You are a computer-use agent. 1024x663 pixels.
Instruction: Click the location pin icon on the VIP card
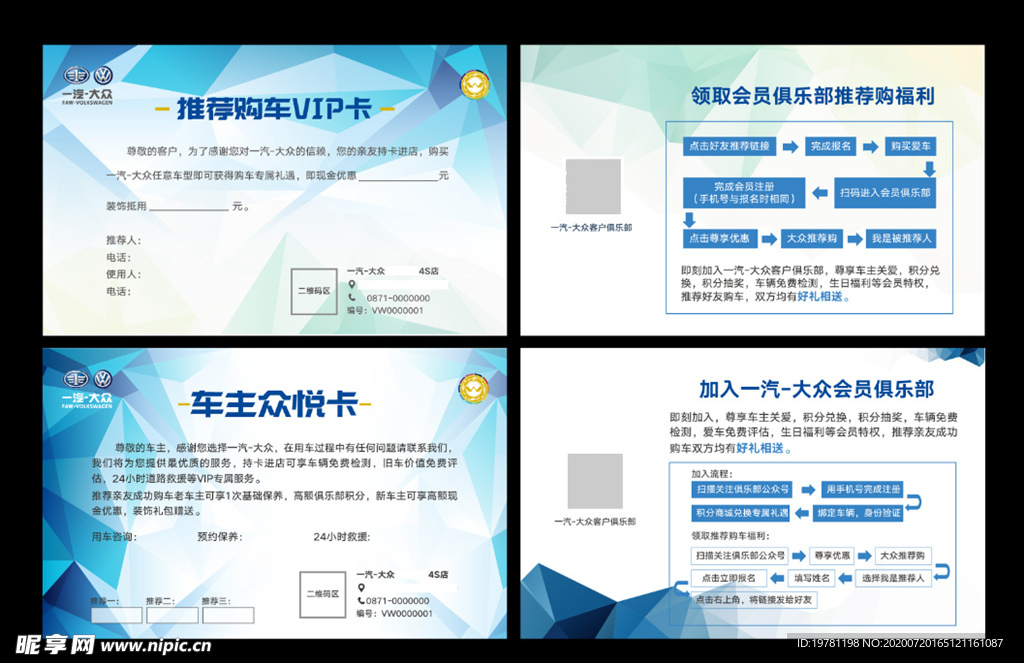click(352, 284)
